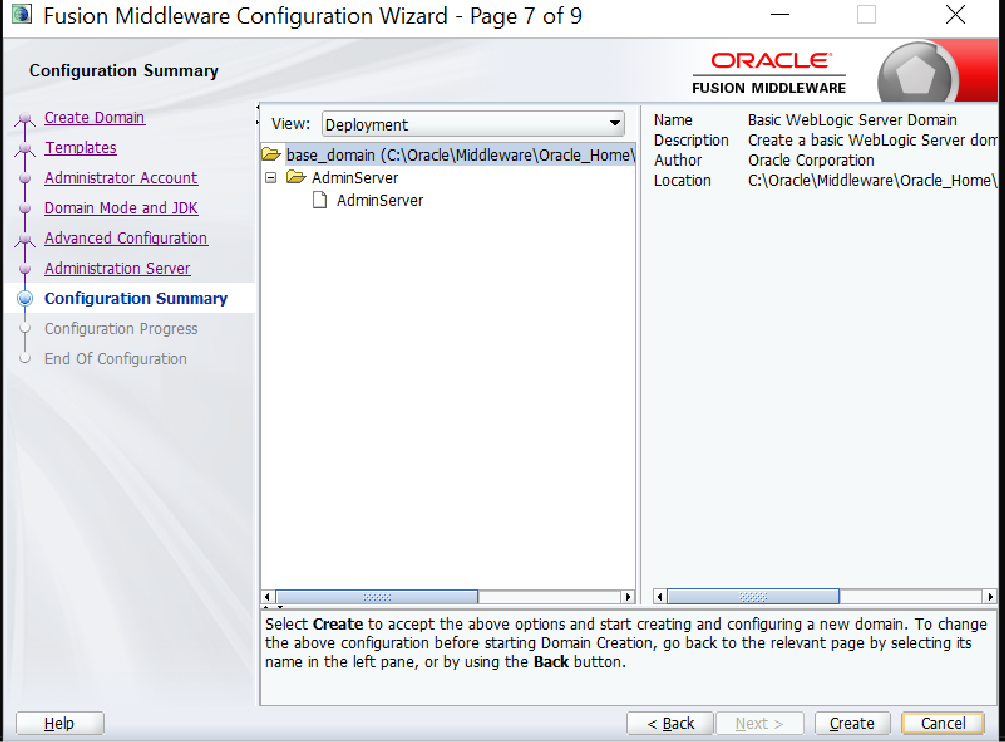
Task: Collapse the AdminServer tree node
Action: (270, 178)
